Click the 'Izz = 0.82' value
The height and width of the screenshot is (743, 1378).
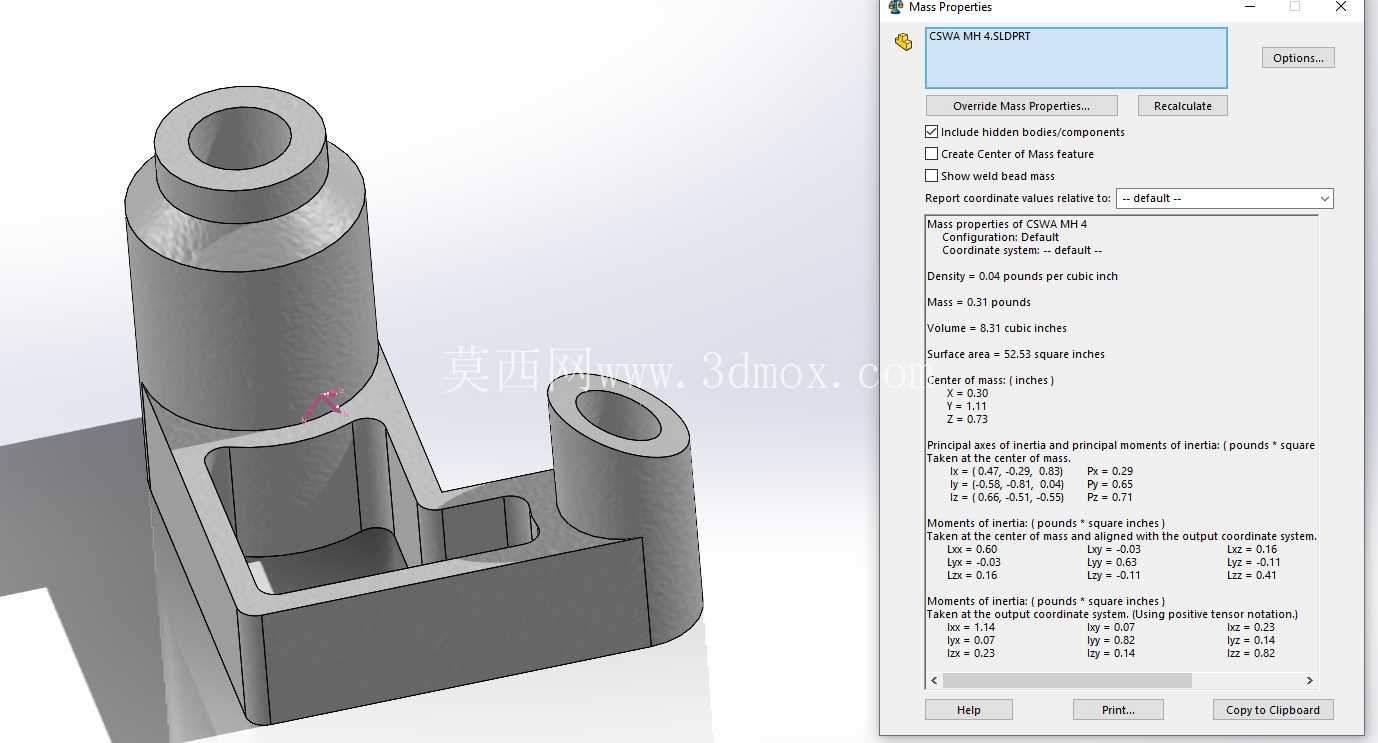tap(1250, 653)
